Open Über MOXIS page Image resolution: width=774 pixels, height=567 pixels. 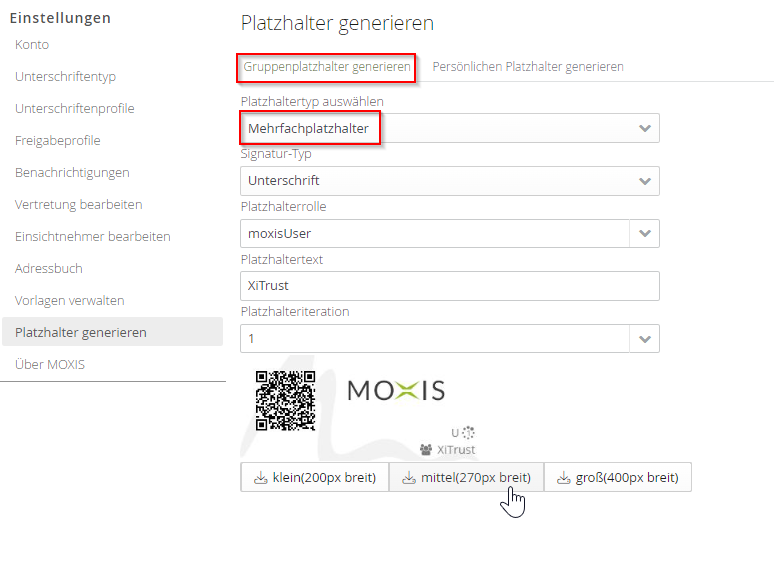tap(50, 365)
